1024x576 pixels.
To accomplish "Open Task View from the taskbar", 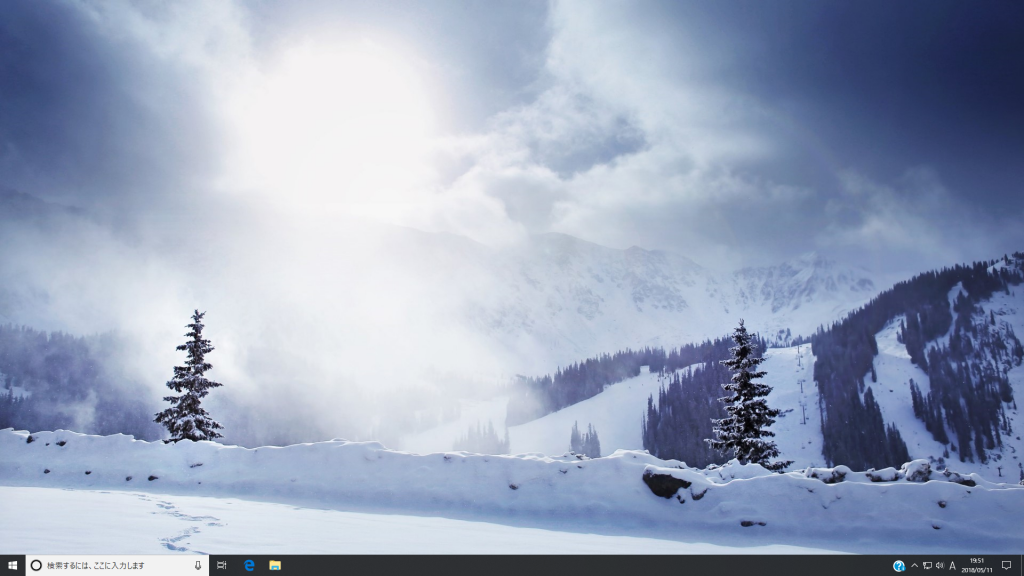I will [x=222, y=565].
